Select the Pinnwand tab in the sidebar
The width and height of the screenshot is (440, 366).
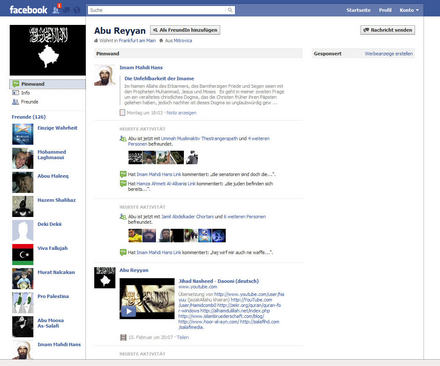47,84
